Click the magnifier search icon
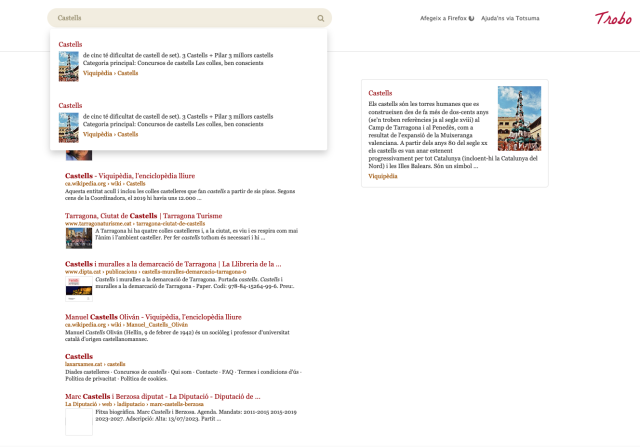This screenshot has width=640, height=447. coord(320,18)
